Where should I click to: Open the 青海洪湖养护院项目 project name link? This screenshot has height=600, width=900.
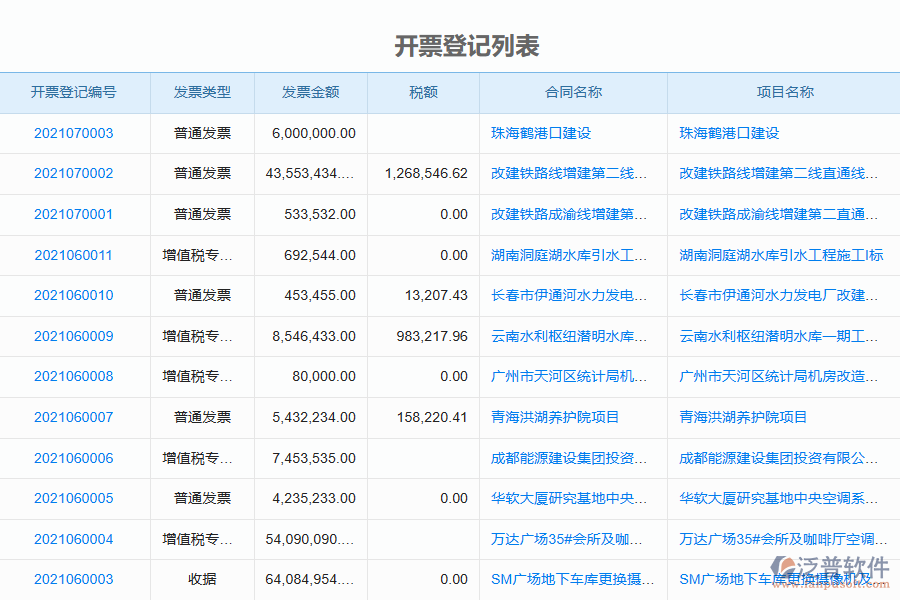click(x=741, y=417)
